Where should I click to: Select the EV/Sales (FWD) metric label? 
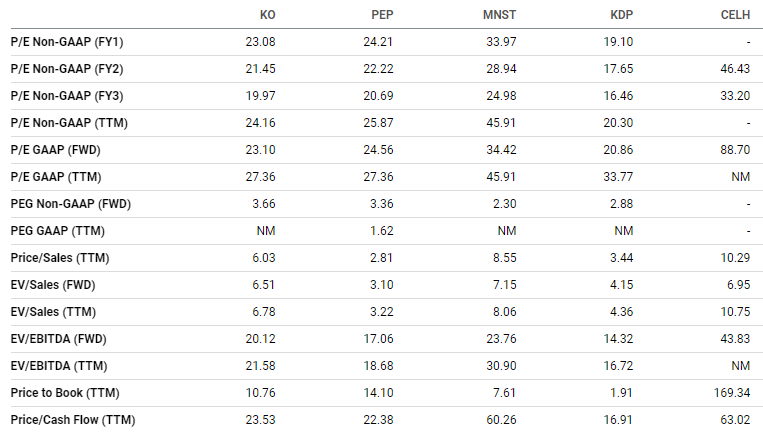[x=53, y=285]
